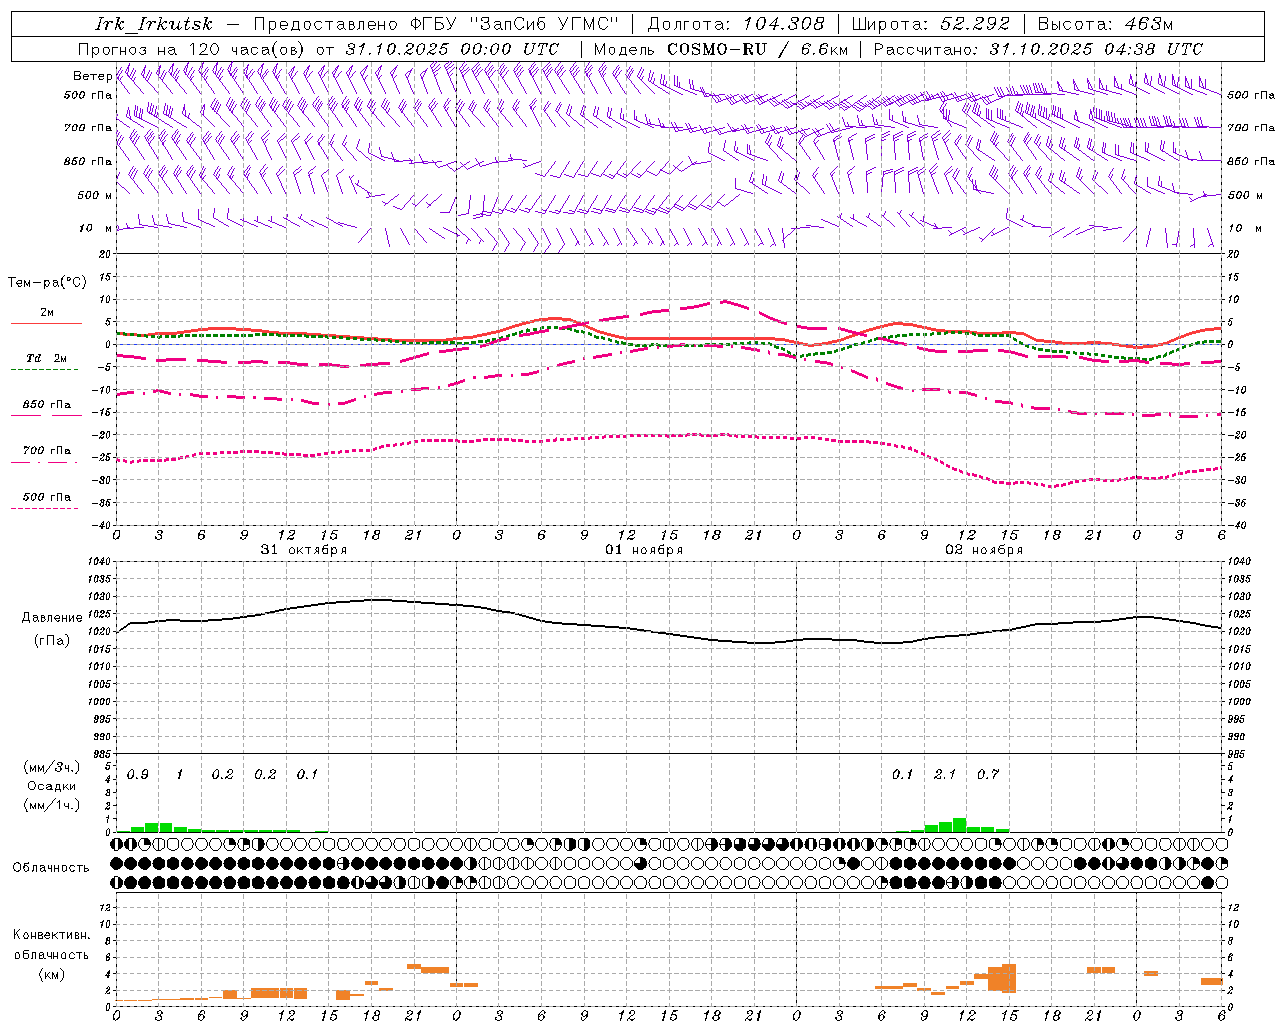
Task: Click the 'Широта: 52.292' value
Action: [x=931, y=24]
